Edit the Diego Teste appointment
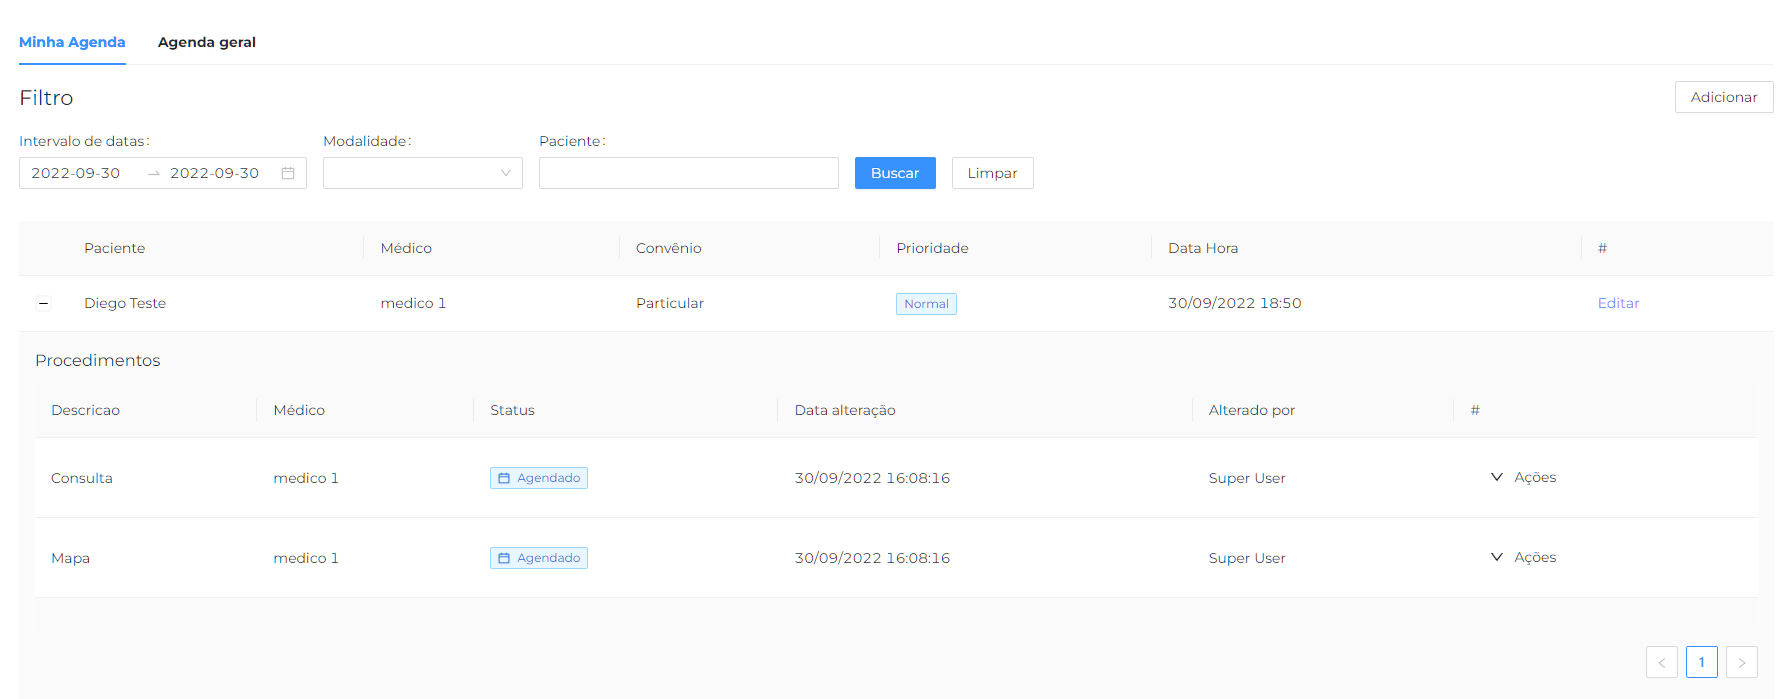The height and width of the screenshot is (699, 1786). coord(1618,303)
